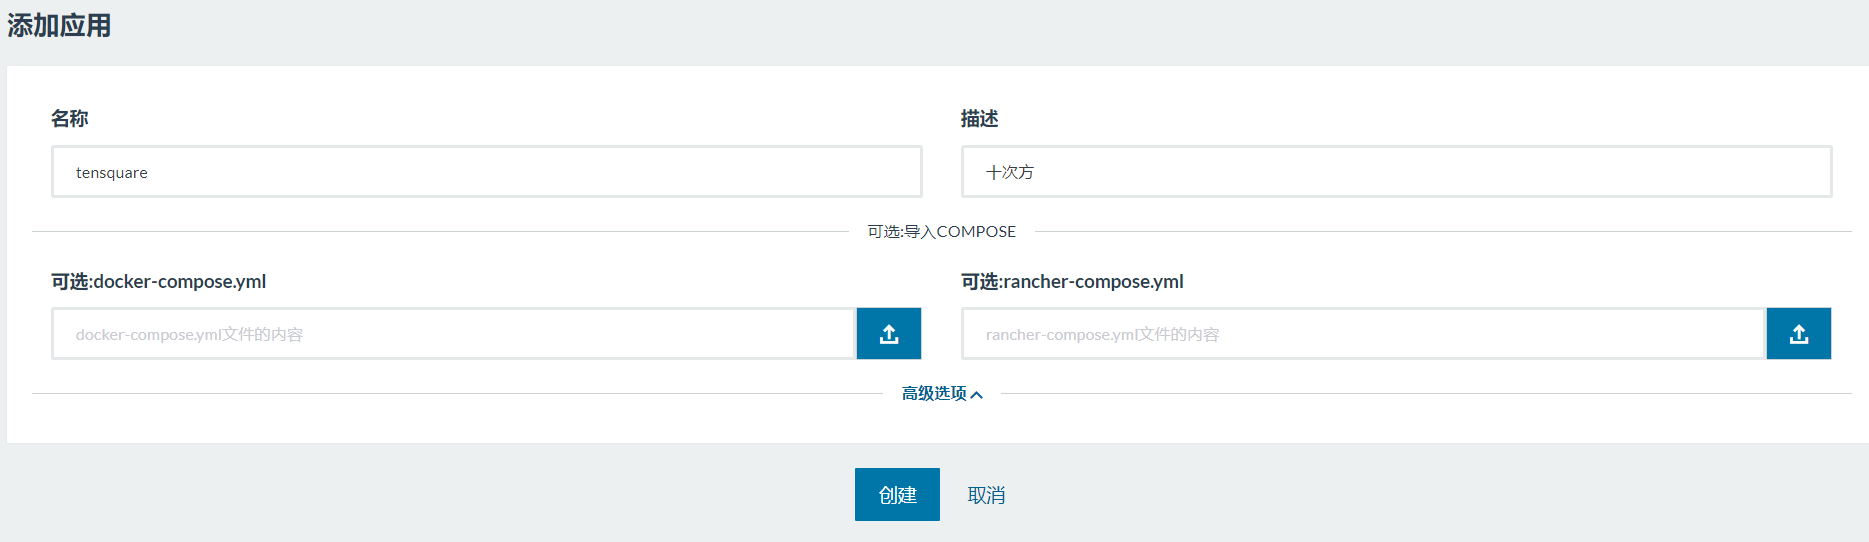The height and width of the screenshot is (542, 1869).
Task: Focus the 名称 name field containing tensquare
Action: (487, 172)
